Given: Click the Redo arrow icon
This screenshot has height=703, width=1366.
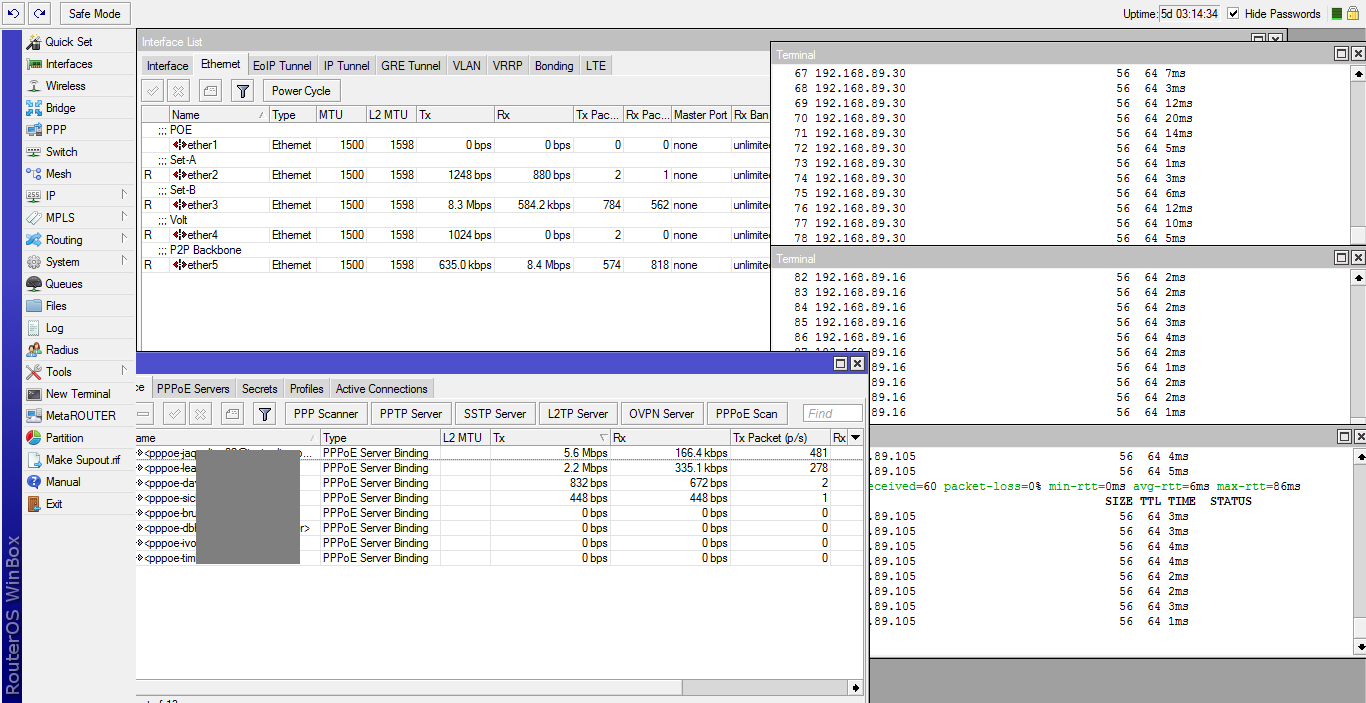Looking at the screenshot, I should click(39, 13).
